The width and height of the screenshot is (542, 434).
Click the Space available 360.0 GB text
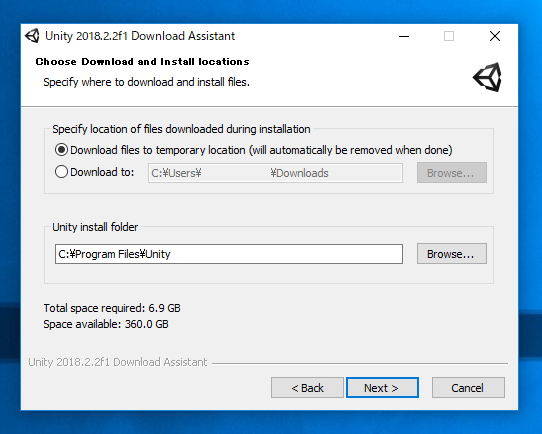point(106,324)
